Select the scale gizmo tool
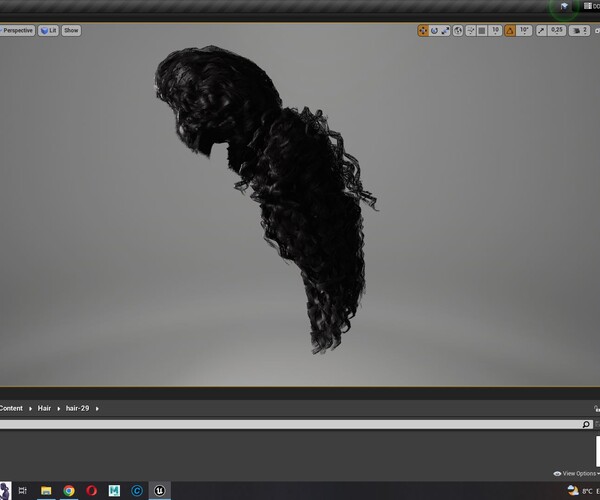 coord(445,31)
